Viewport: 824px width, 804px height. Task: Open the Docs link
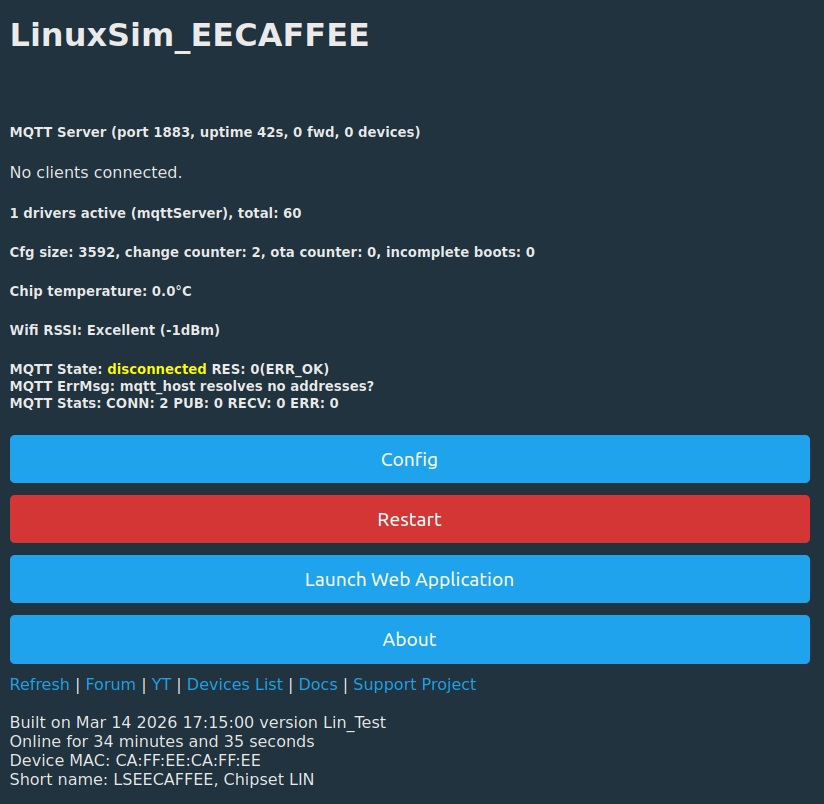(x=318, y=685)
